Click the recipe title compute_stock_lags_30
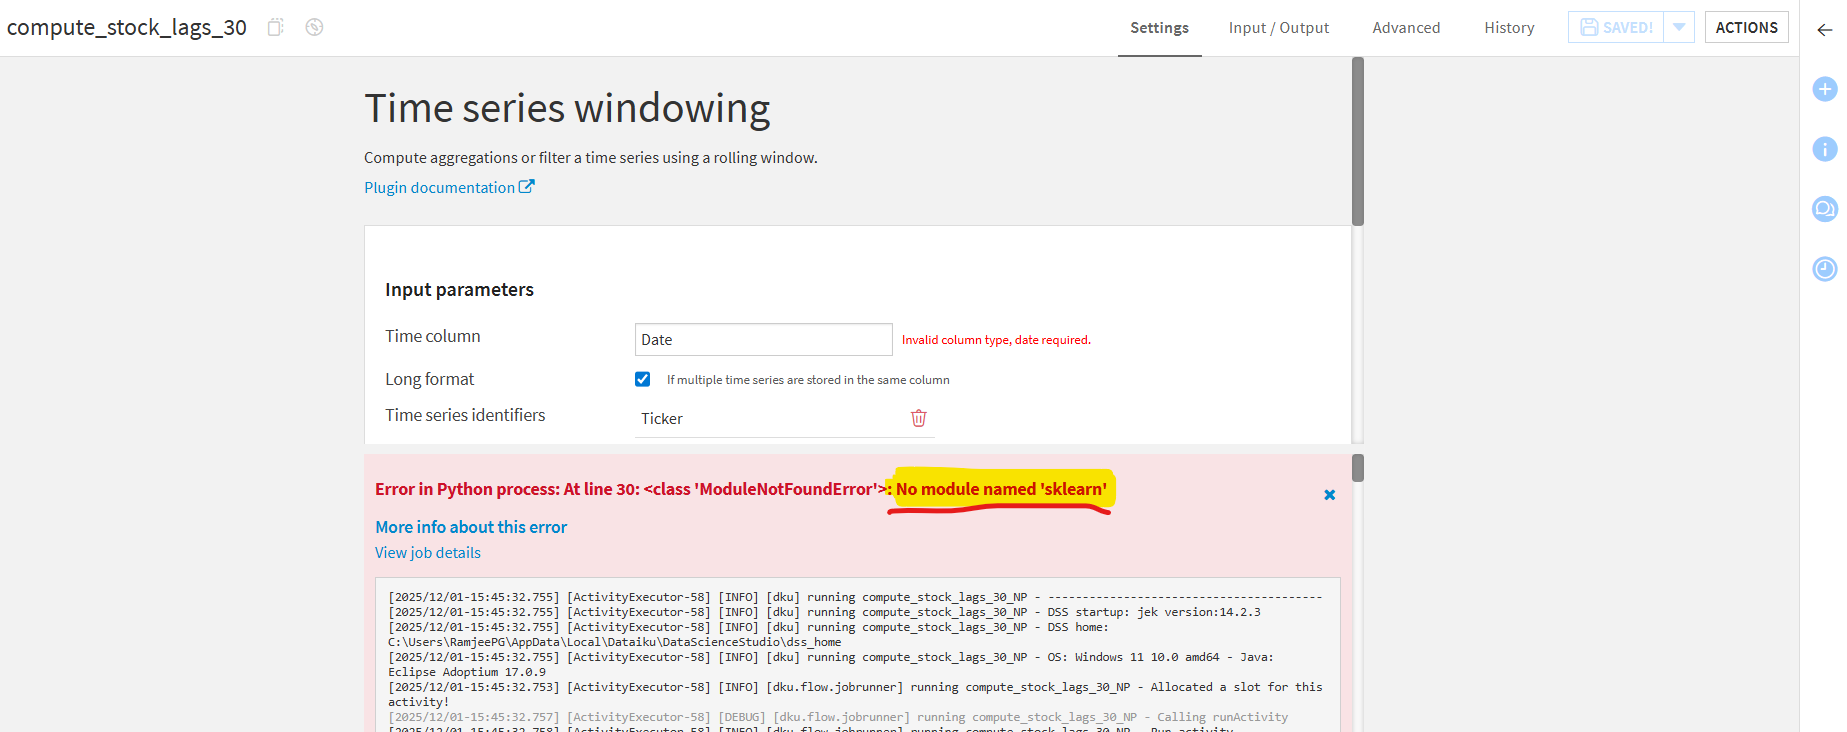Screen dimensions: 1847x732 (127, 27)
